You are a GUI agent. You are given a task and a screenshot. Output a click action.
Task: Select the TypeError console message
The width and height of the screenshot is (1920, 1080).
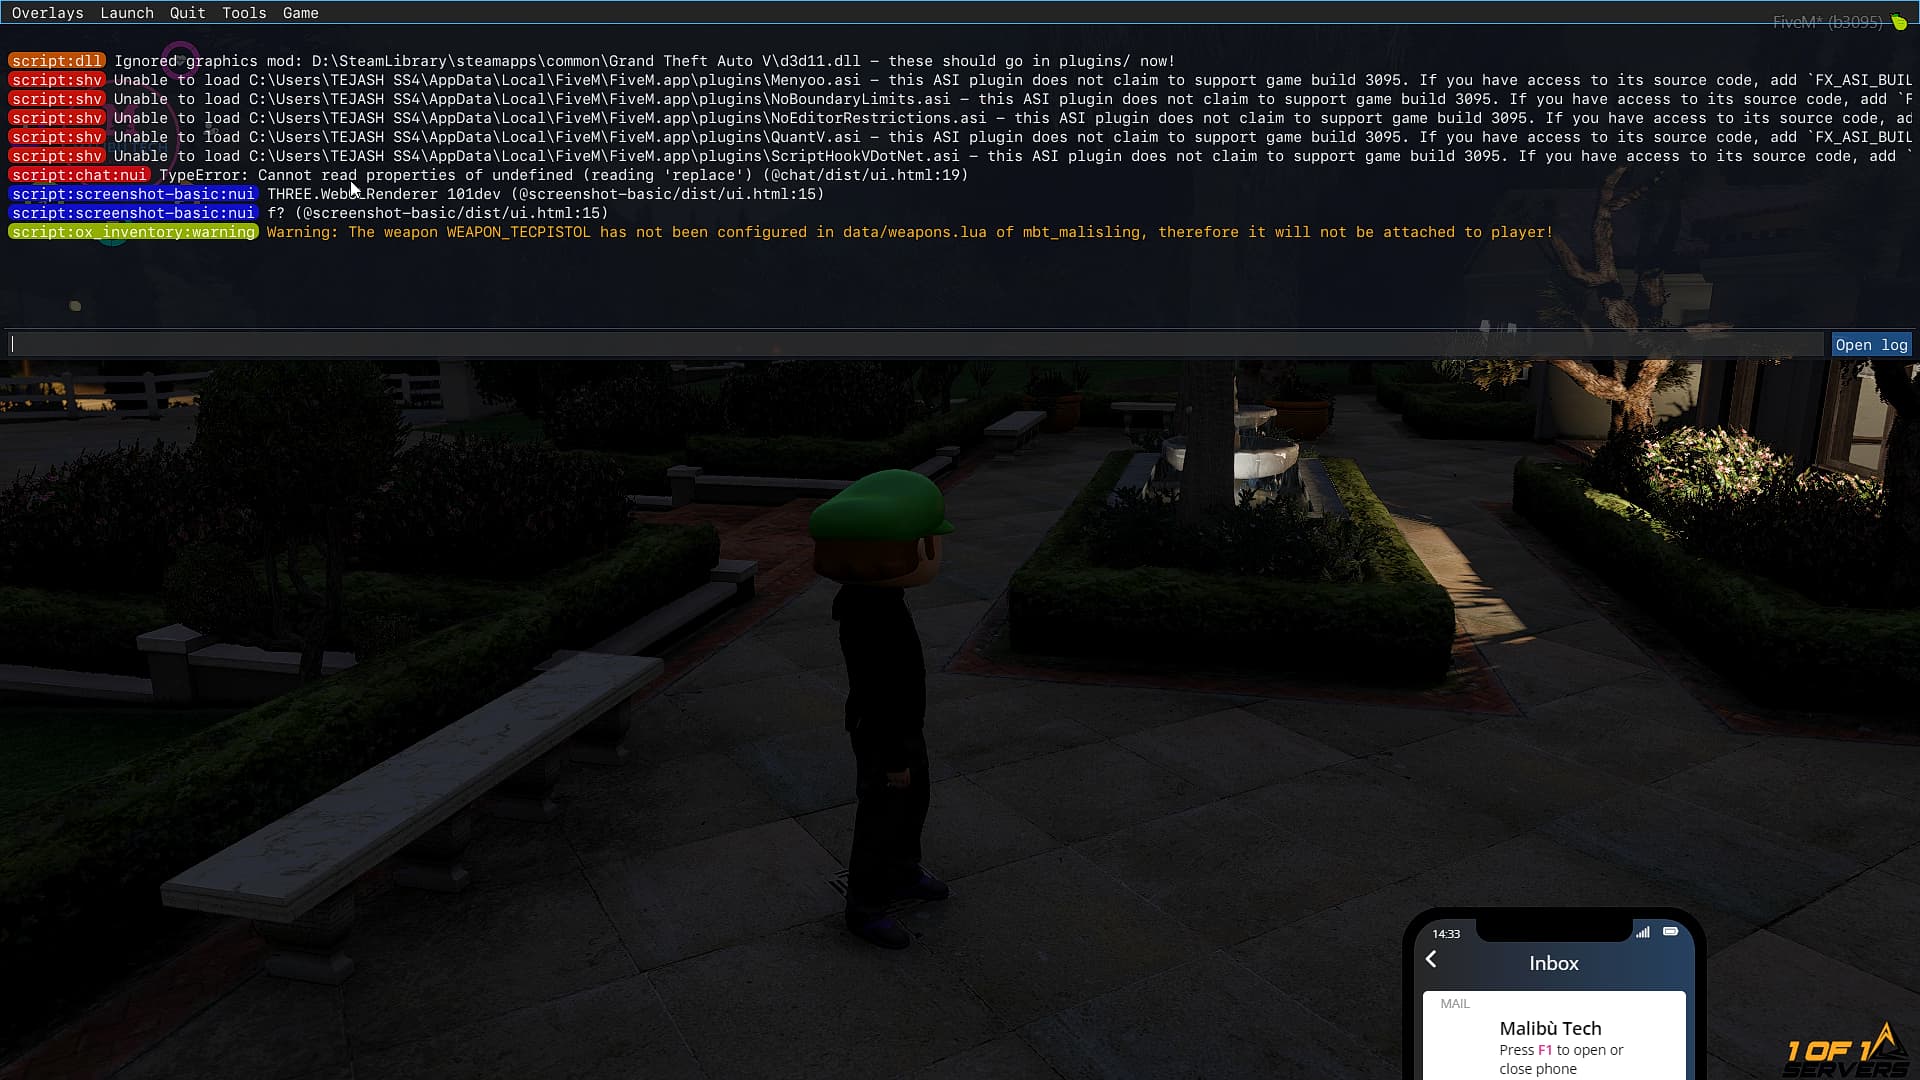564,175
